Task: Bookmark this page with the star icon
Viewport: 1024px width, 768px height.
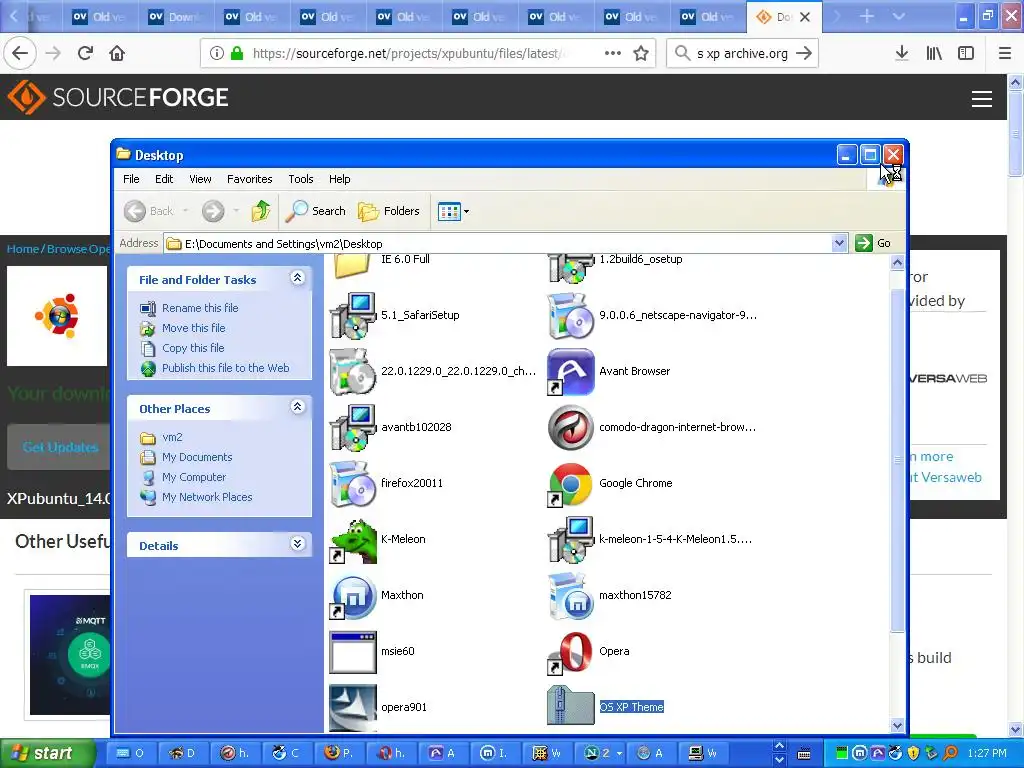Action: tap(641, 54)
